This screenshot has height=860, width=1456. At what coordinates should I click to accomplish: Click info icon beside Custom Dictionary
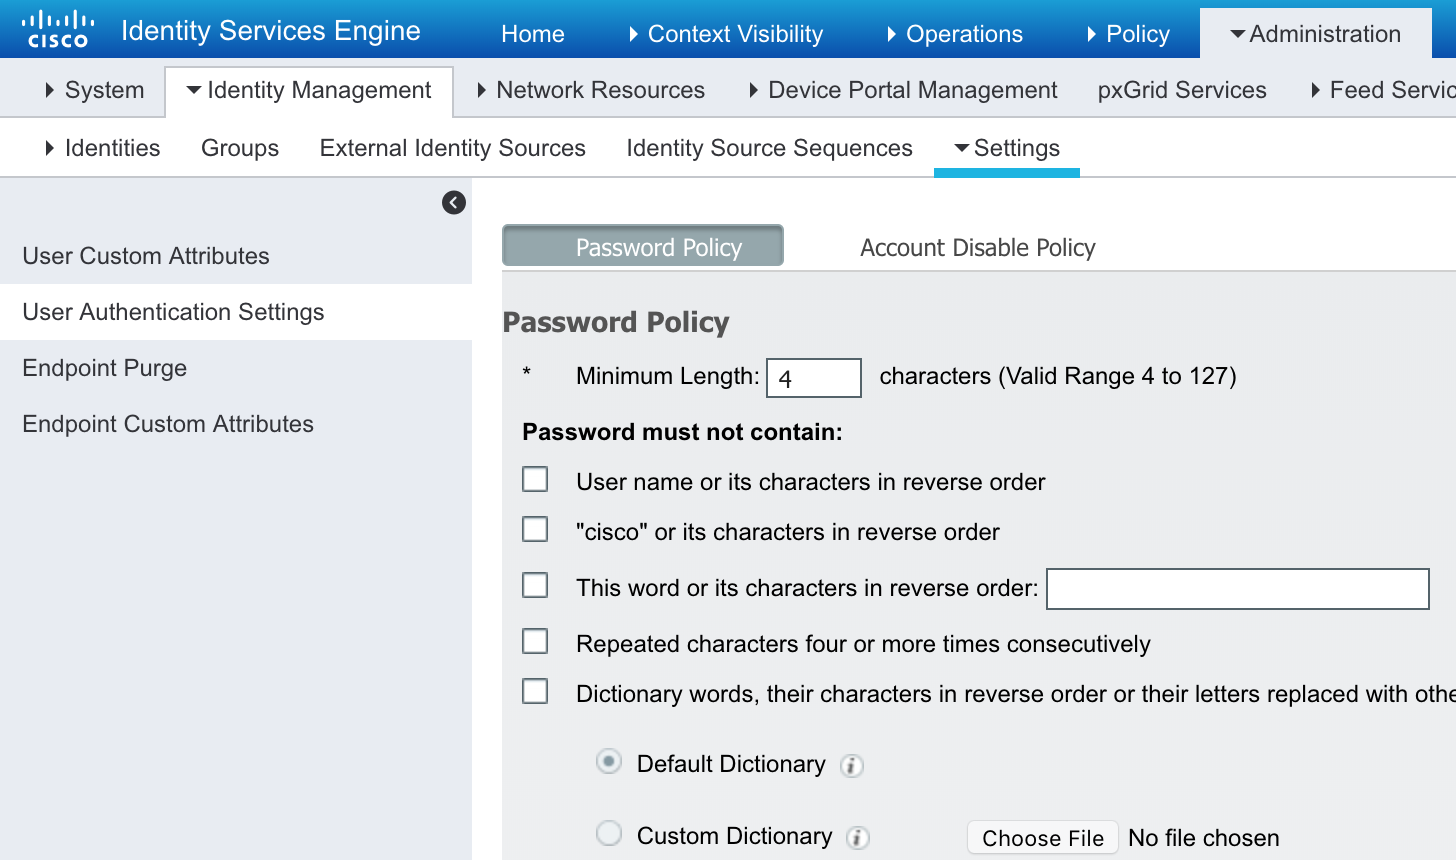(858, 838)
